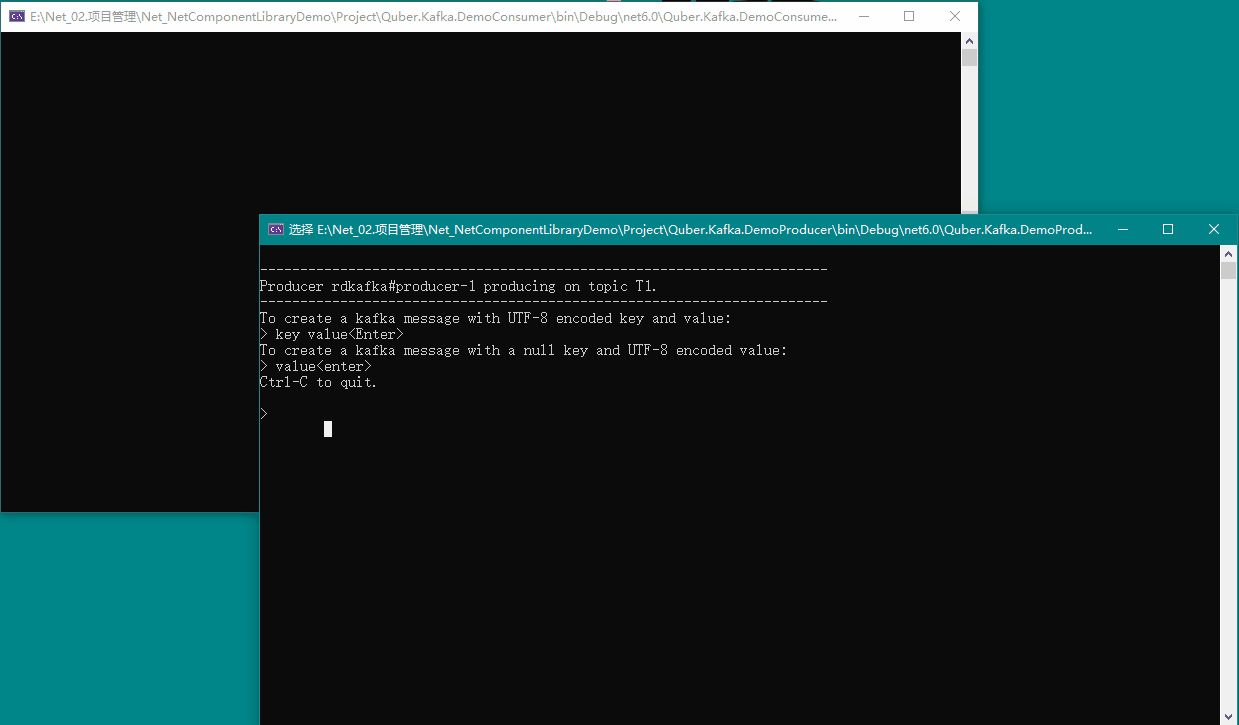Click the white block cursor in the producer console
The height and width of the screenshot is (725, 1239).
coord(328,429)
